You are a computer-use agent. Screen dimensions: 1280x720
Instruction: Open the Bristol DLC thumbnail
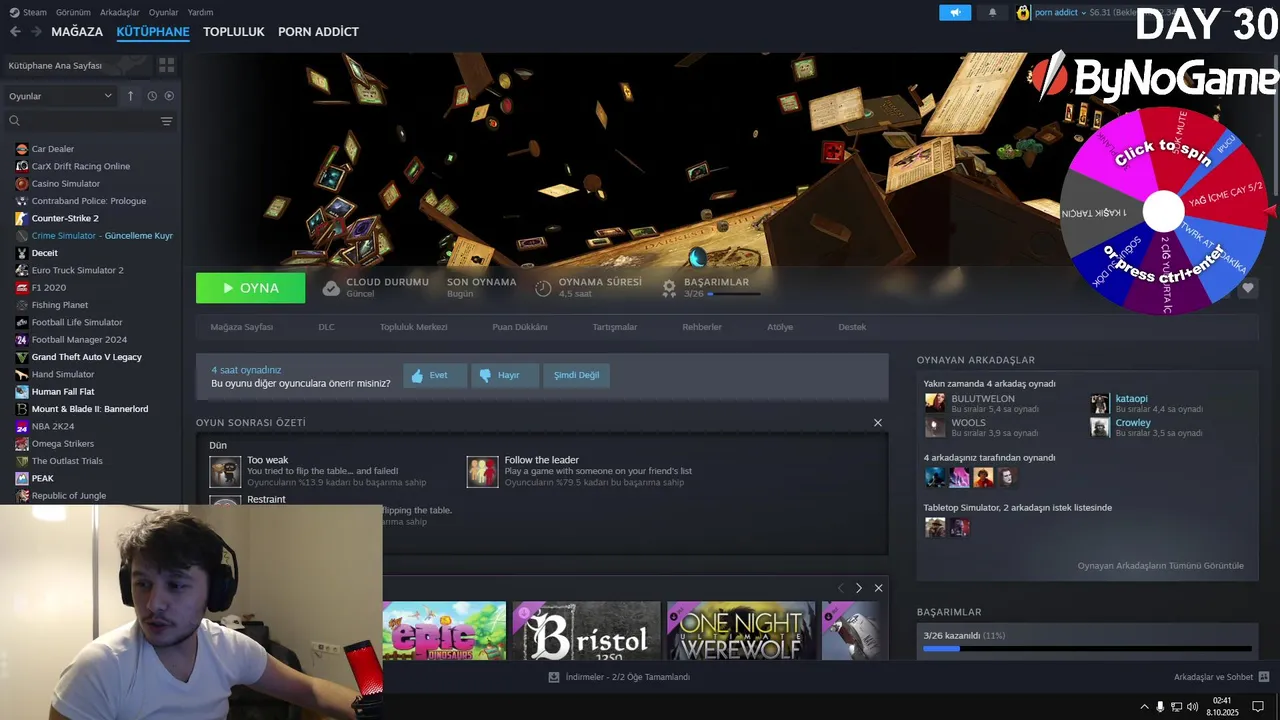(x=587, y=631)
